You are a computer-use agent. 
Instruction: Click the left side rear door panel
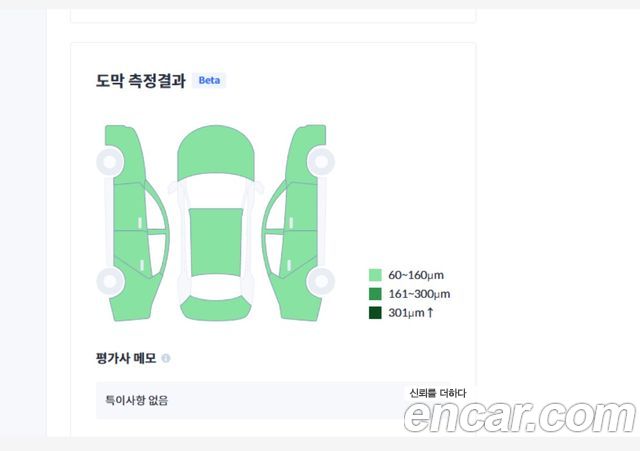click(131, 251)
